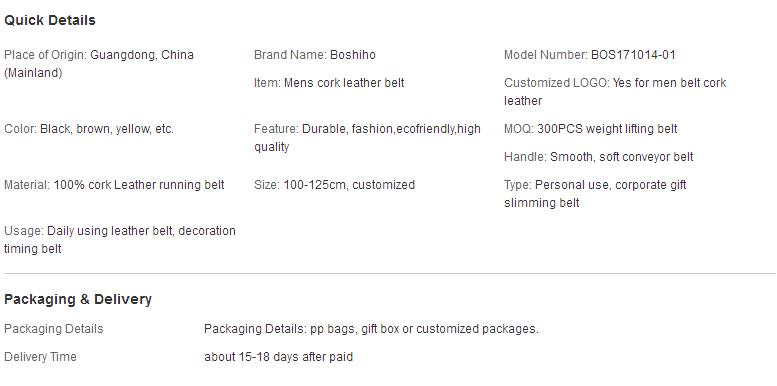Click the Feature Durable, fashion entry
This screenshot has width=777, height=386.
click(367, 138)
